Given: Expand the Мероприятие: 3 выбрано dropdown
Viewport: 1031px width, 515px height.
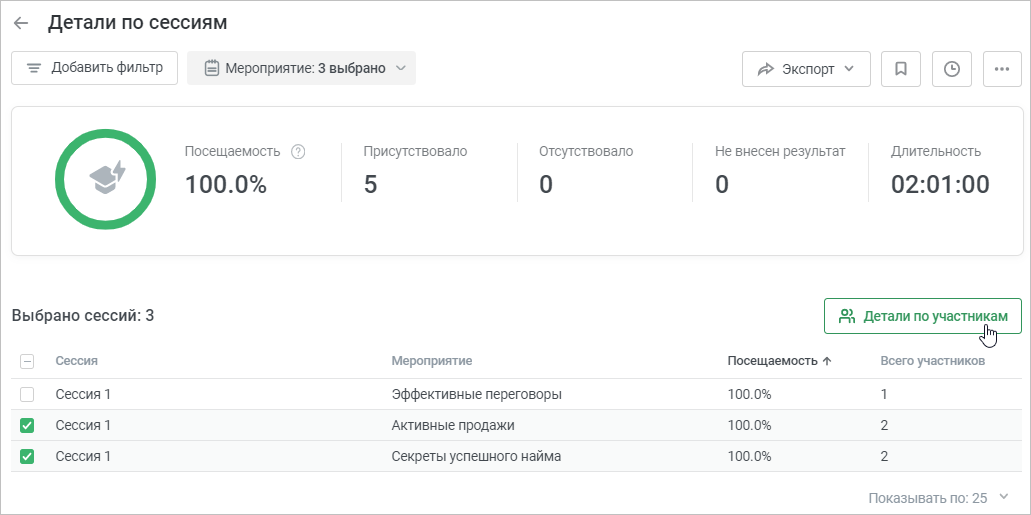Looking at the screenshot, I should point(301,68).
